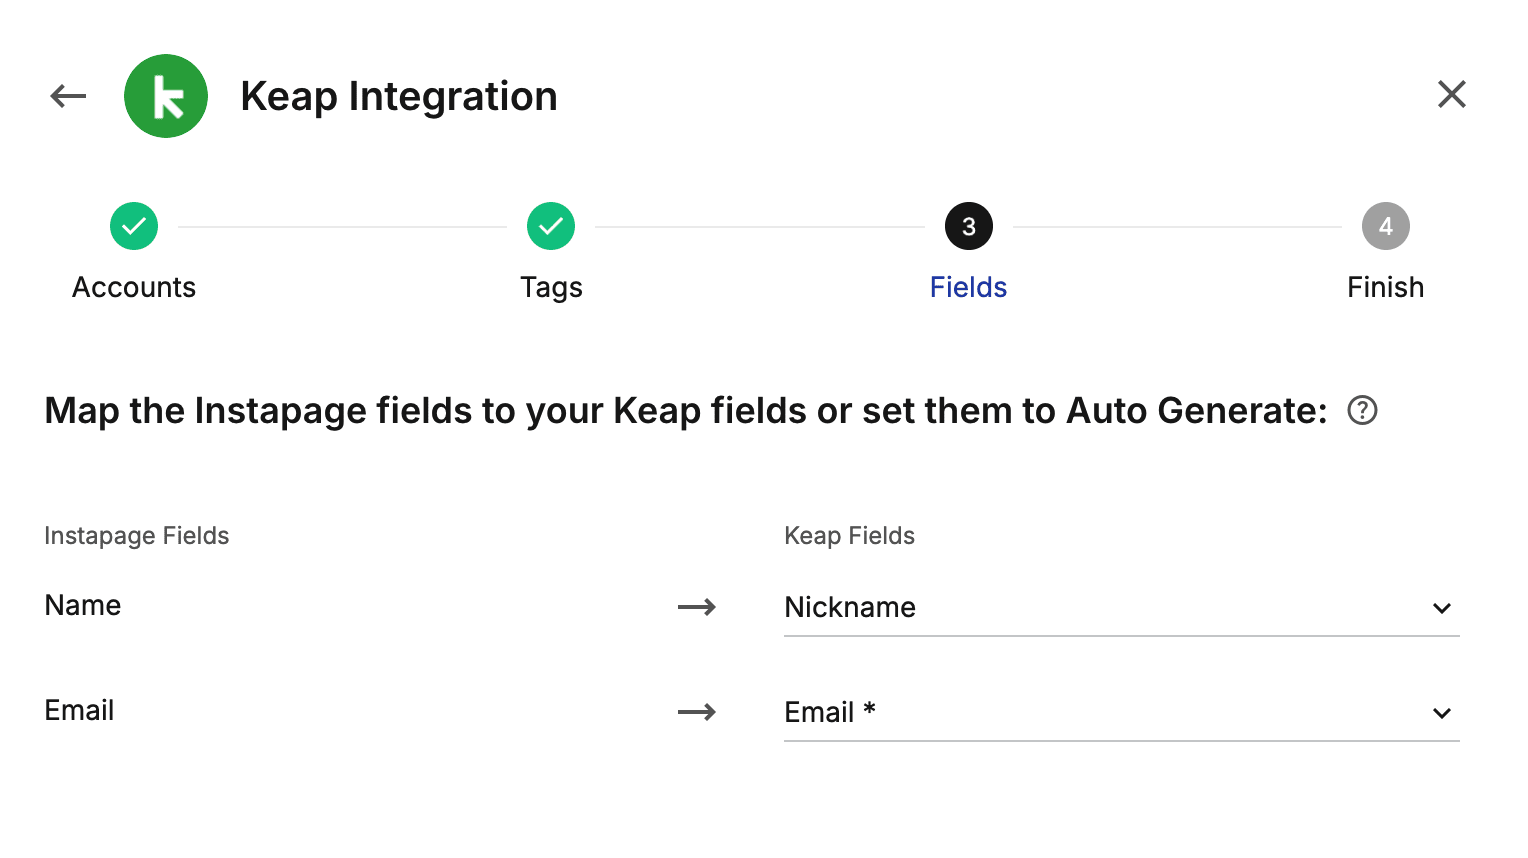Viewport: 1528px width, 858px height.
Task: Click the help question mark icon
Action: pyautogui.click(x=1362, y=410)
